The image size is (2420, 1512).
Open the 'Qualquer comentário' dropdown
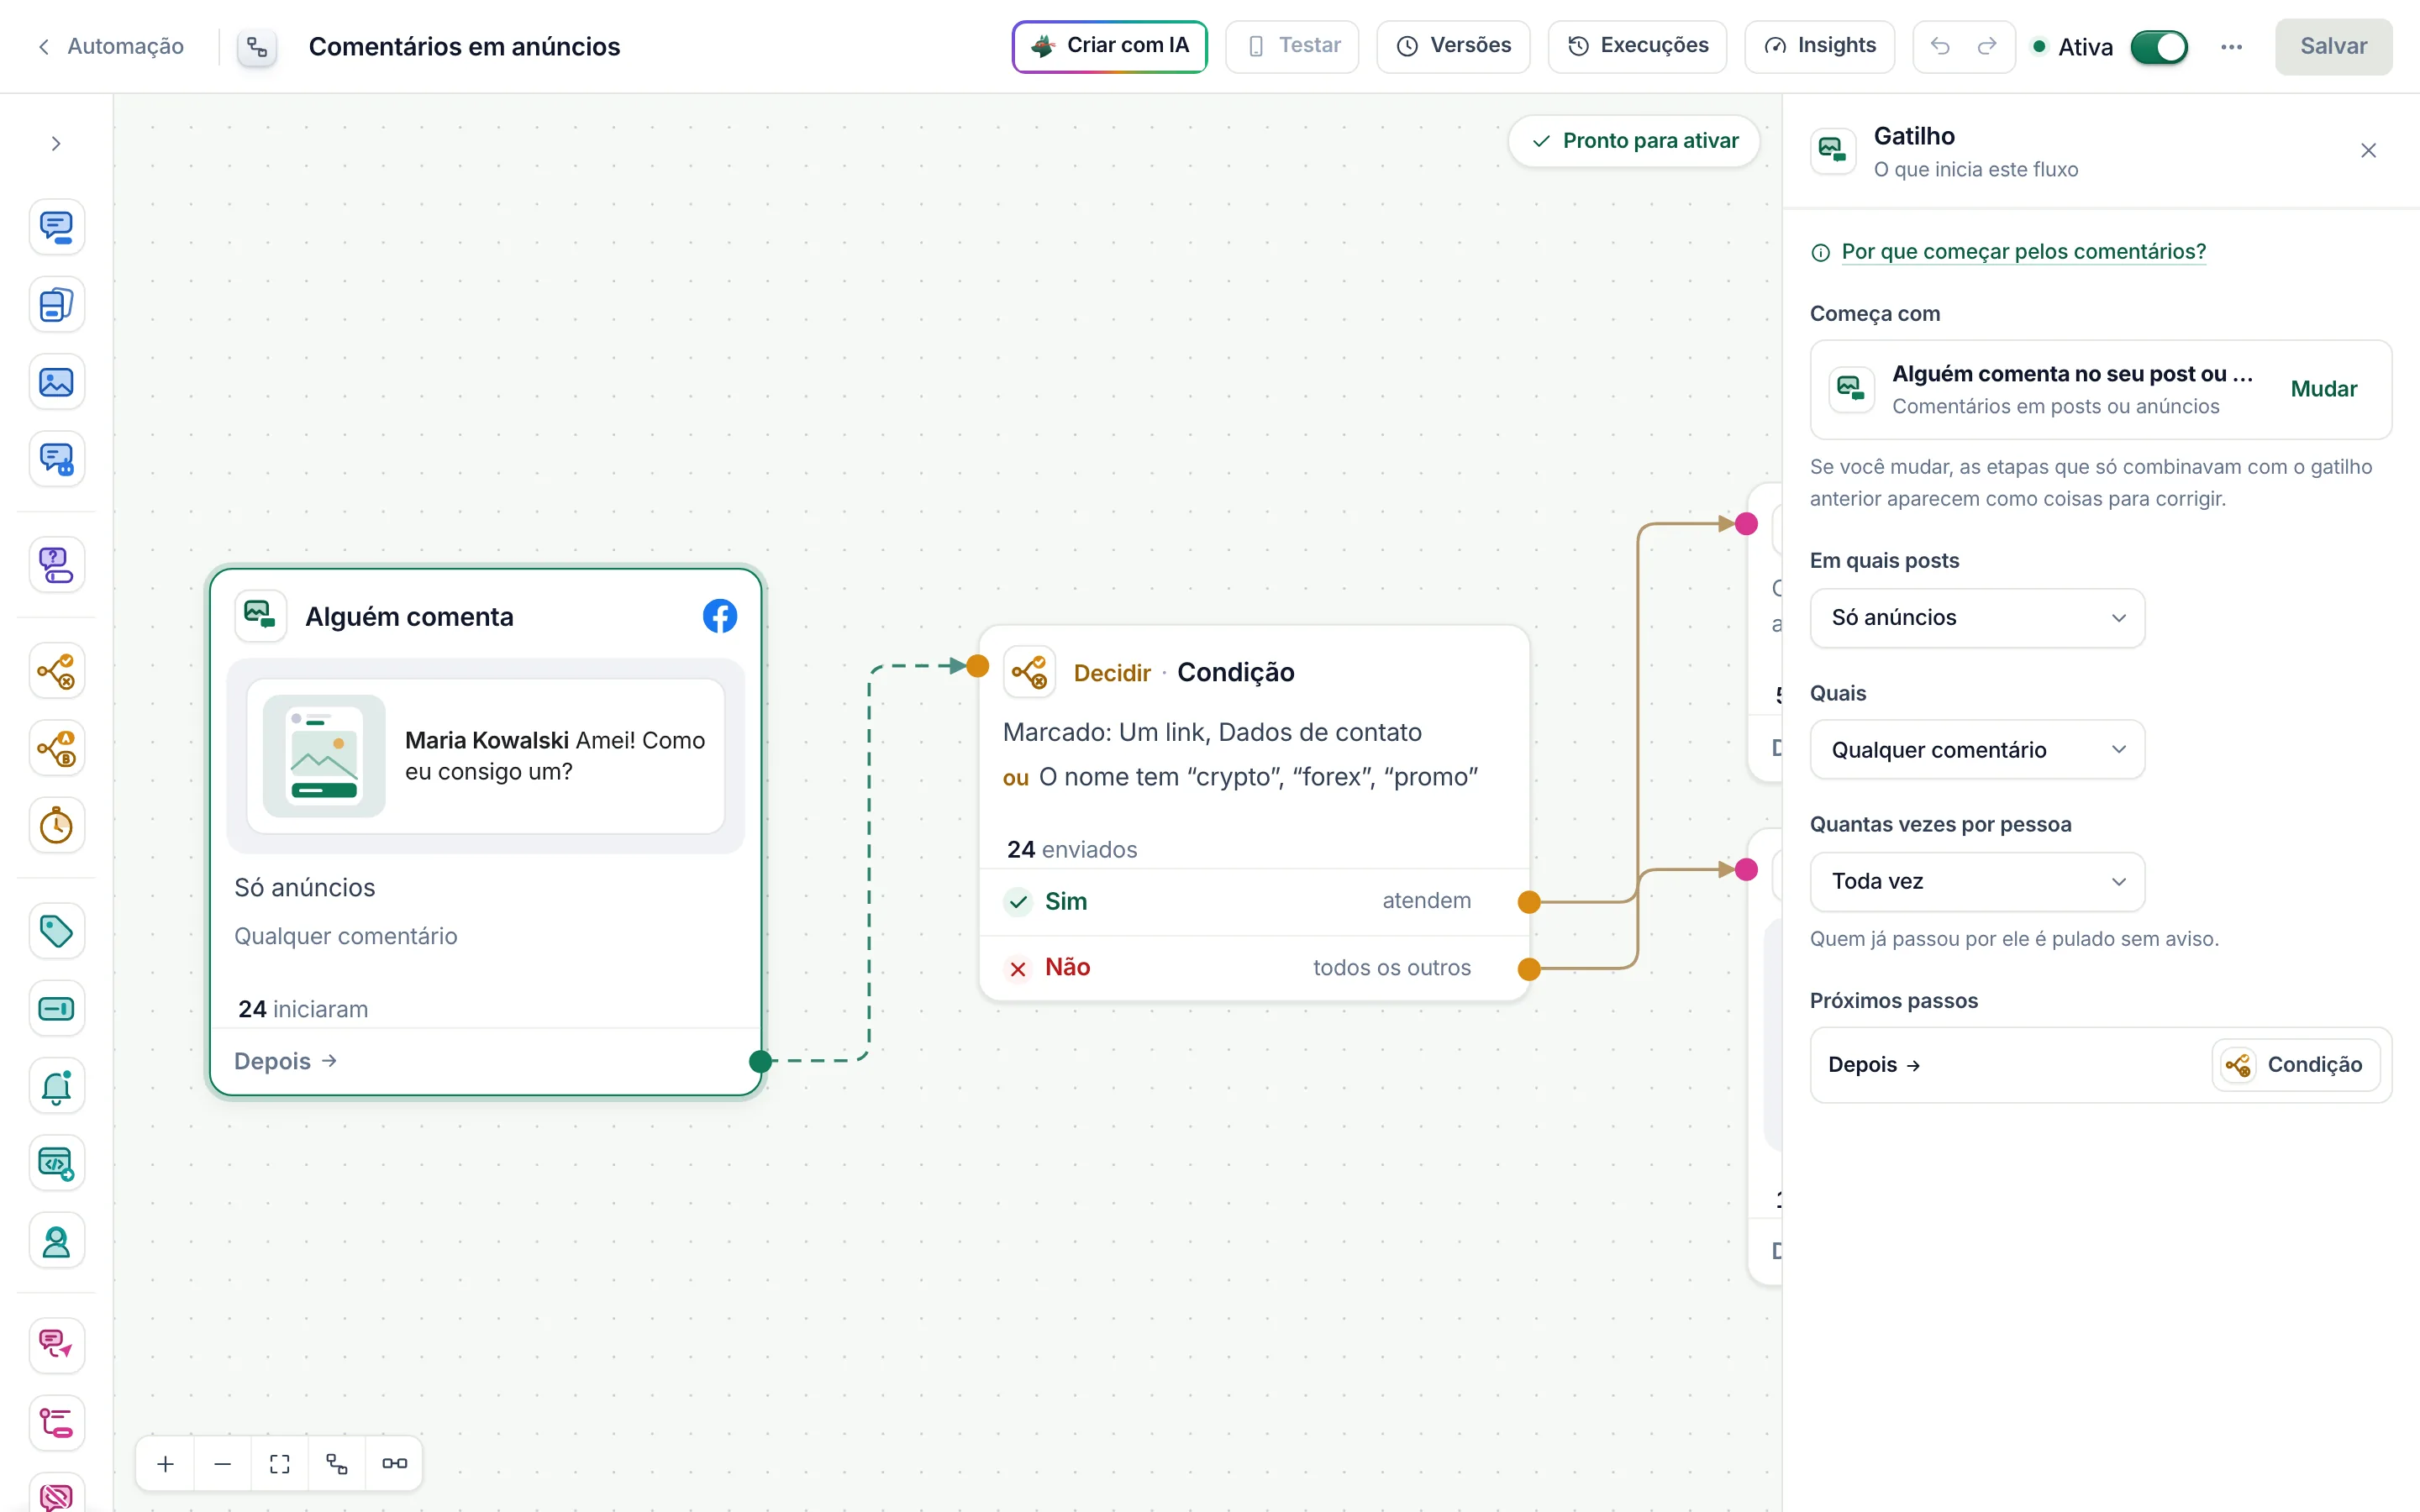pyautogui.click(x=1976, y=750)
